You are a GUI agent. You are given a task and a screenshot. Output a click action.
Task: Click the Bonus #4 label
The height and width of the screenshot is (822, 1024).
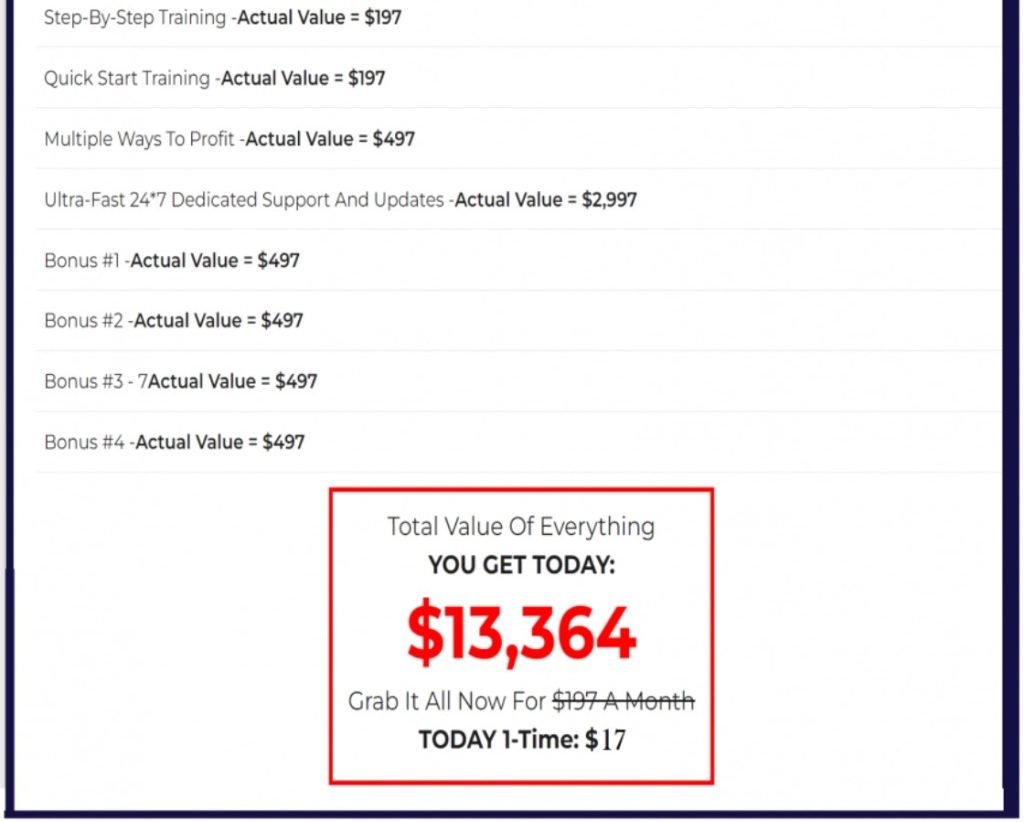click(x=85, y=442)
